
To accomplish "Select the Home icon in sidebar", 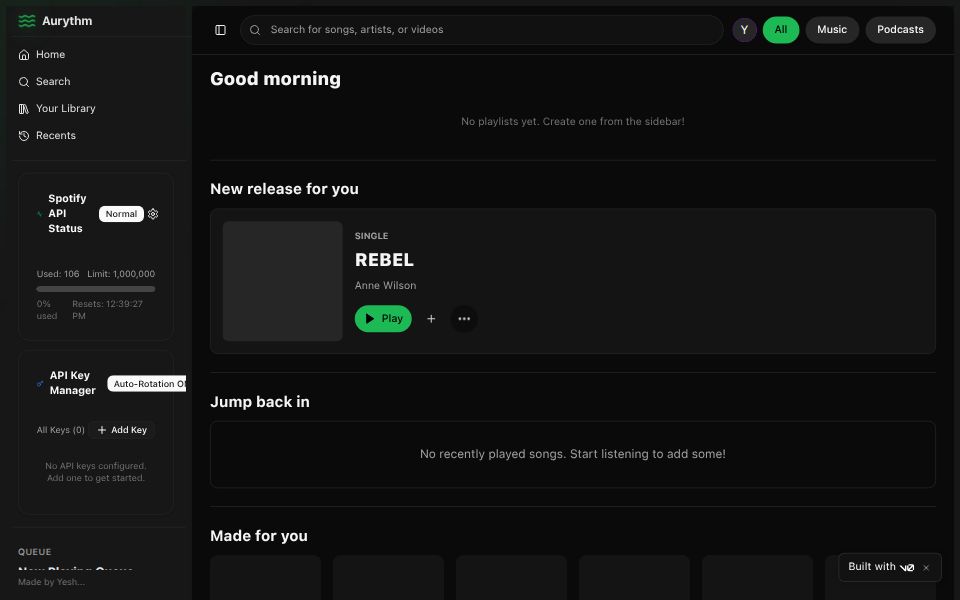I will coord(23,54).
